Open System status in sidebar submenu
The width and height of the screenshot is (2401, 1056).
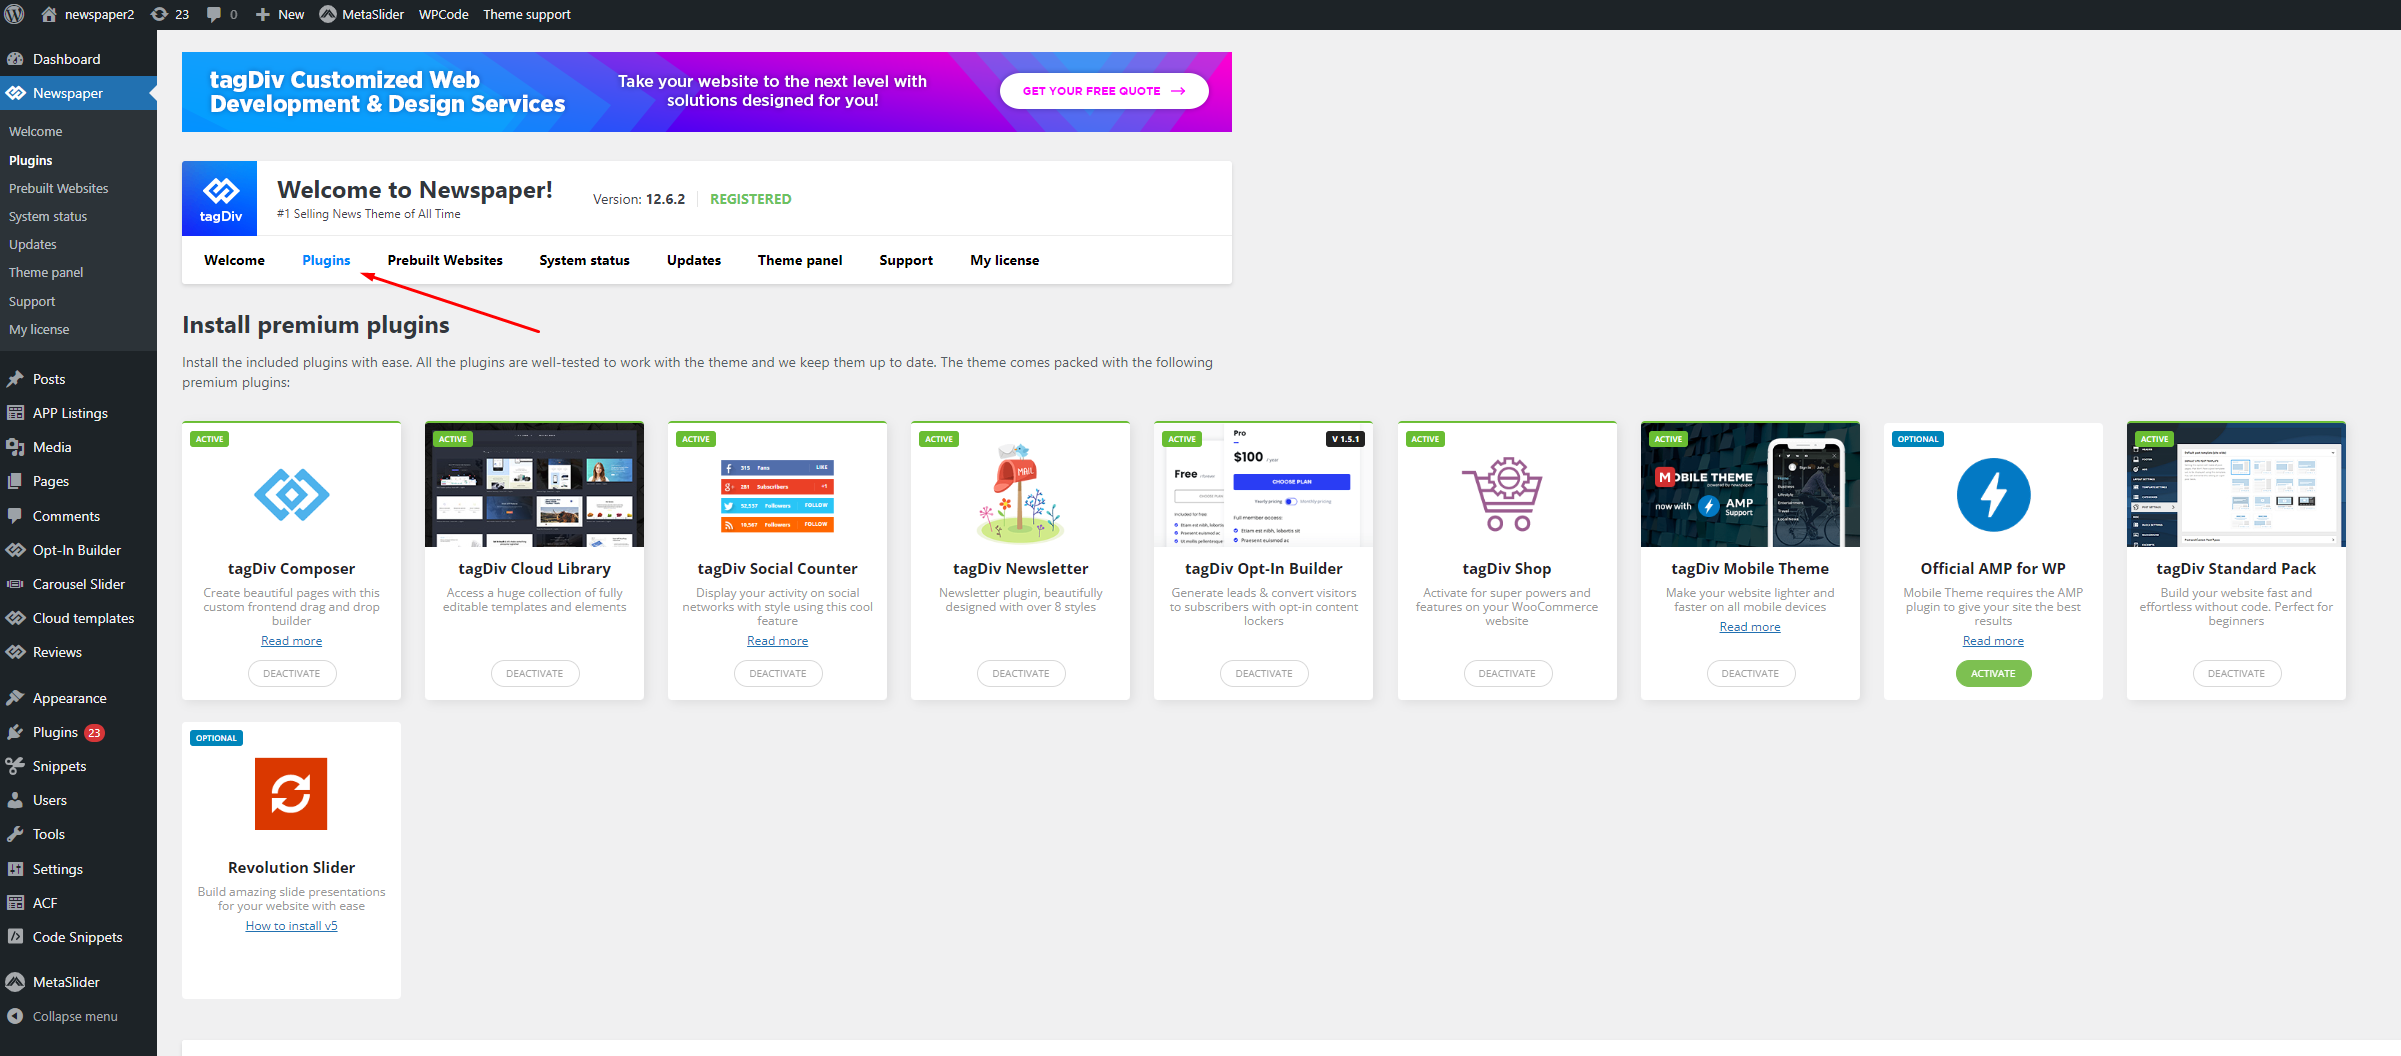tap(48, 216)
